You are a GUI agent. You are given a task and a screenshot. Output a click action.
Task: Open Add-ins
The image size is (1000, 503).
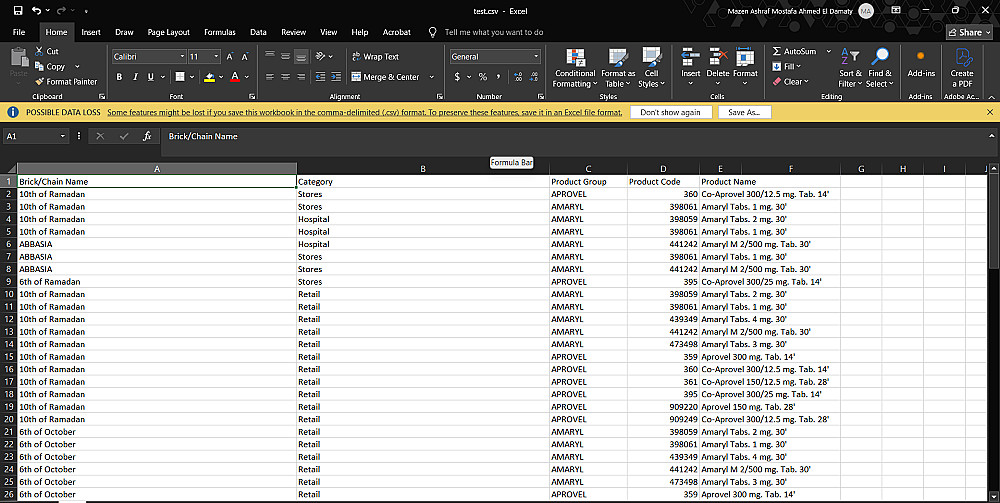[x=921, y=64]
